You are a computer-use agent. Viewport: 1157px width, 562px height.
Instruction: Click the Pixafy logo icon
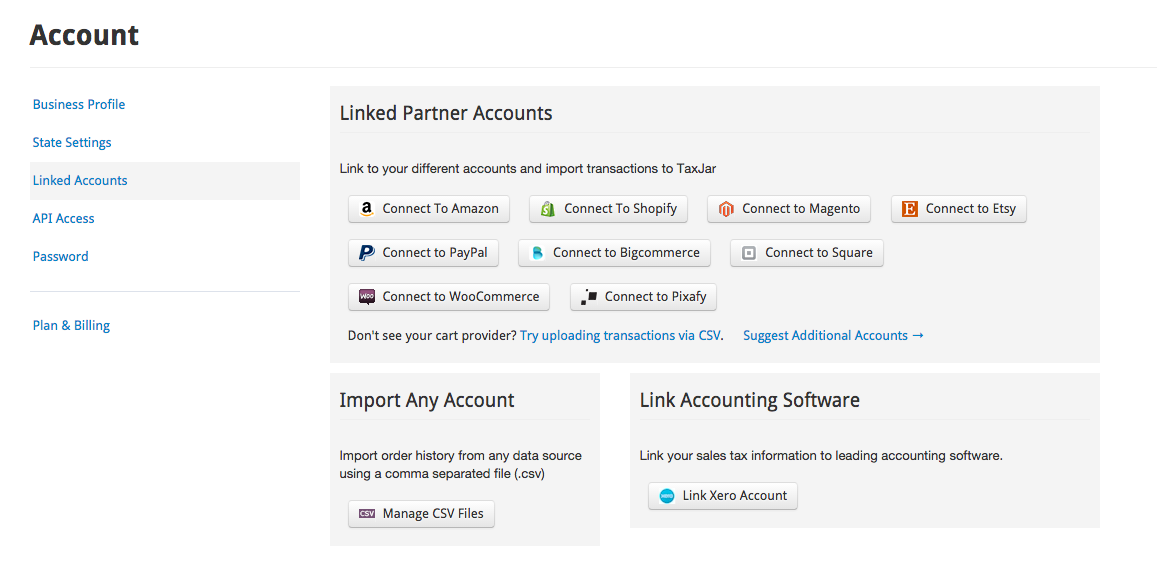tap(589, 296)
